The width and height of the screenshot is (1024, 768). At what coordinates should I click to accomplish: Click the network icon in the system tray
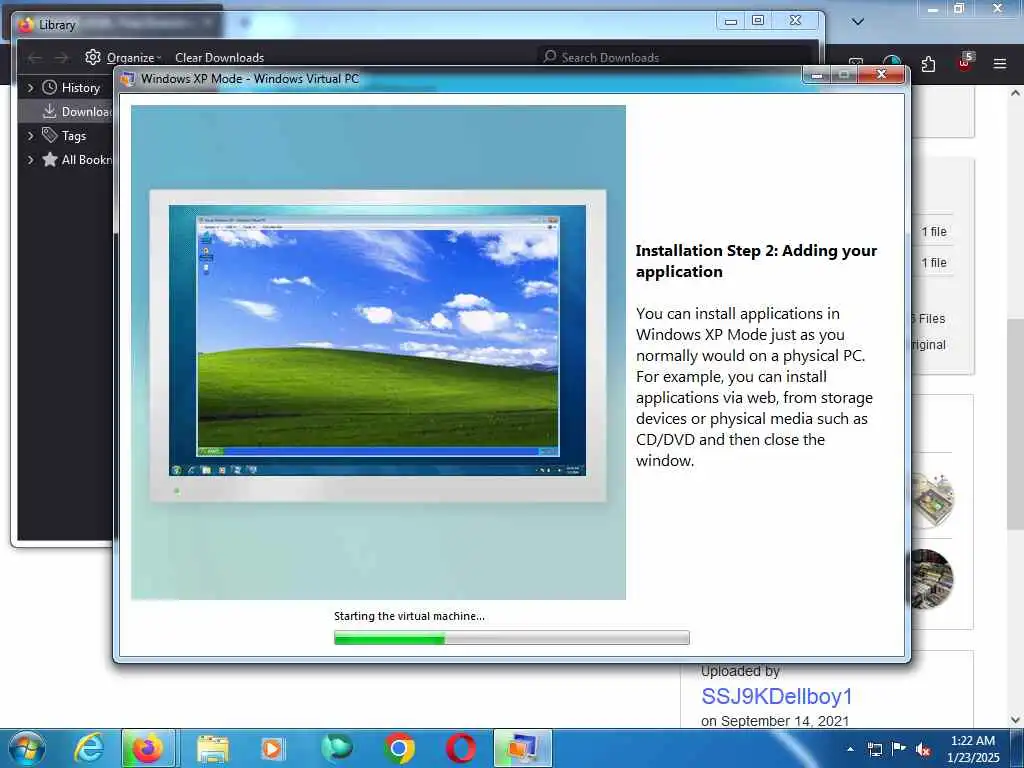[x=874, y=749]
